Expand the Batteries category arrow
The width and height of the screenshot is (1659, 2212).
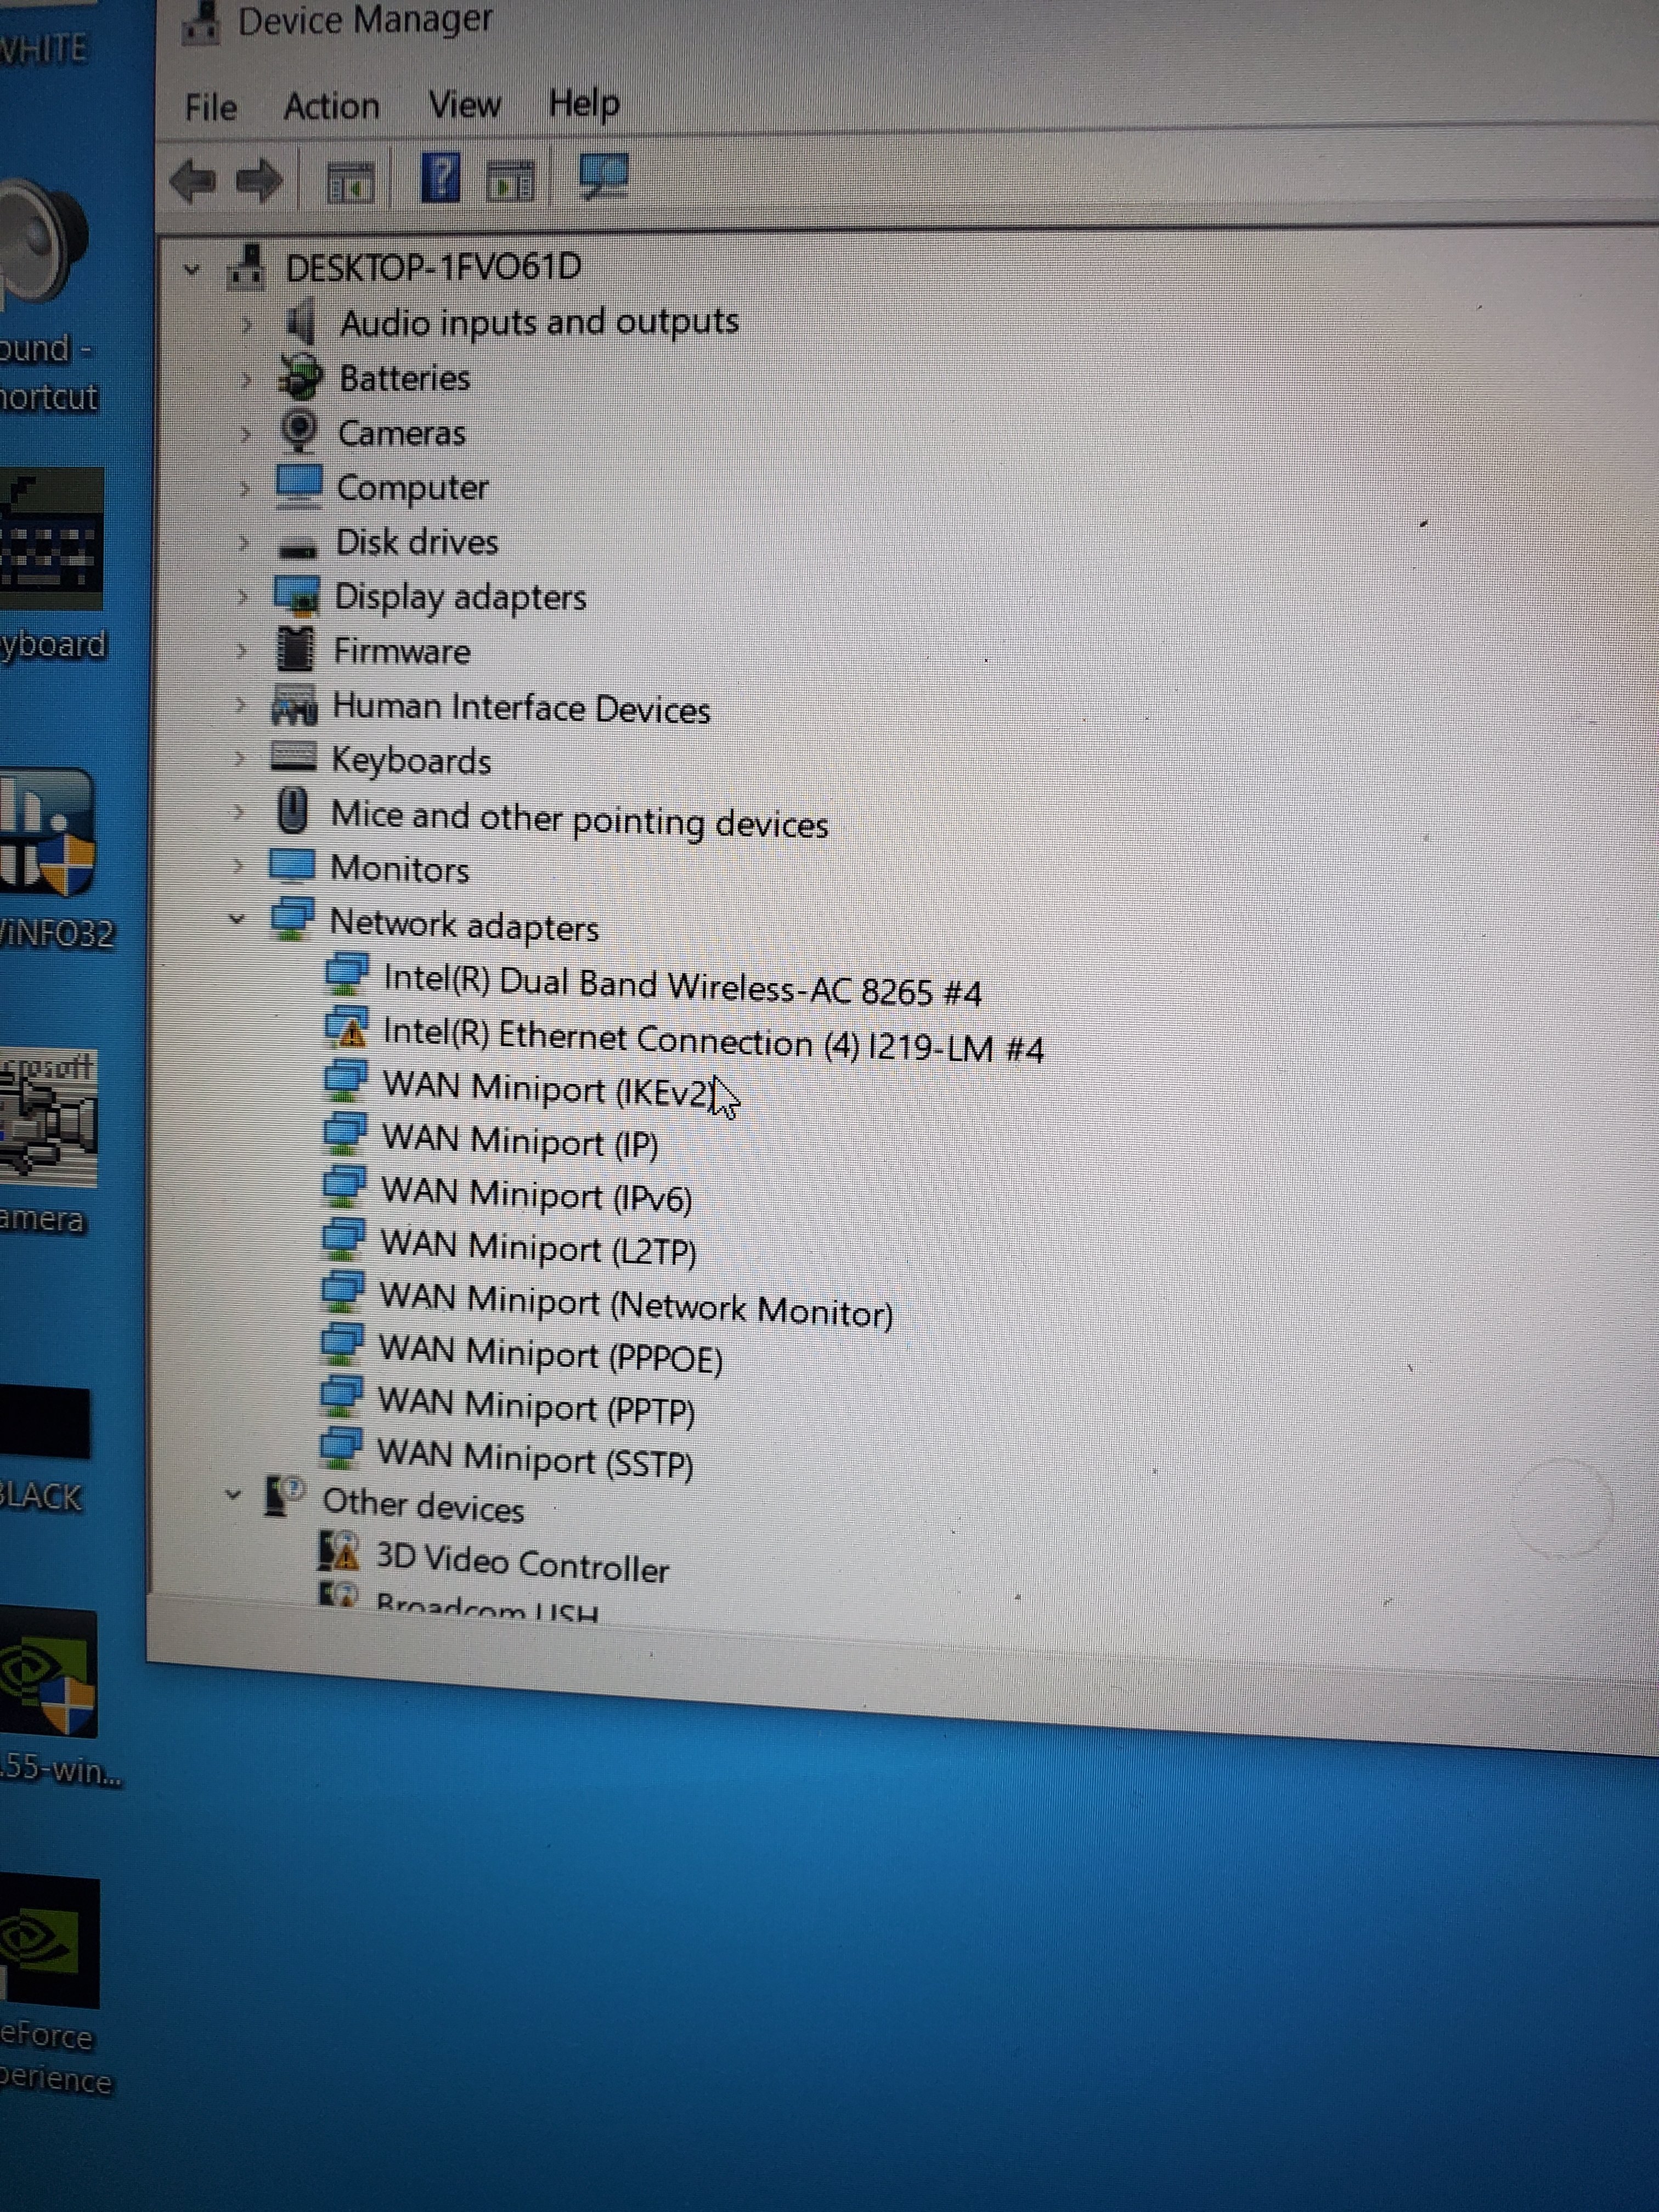(246, 379)
